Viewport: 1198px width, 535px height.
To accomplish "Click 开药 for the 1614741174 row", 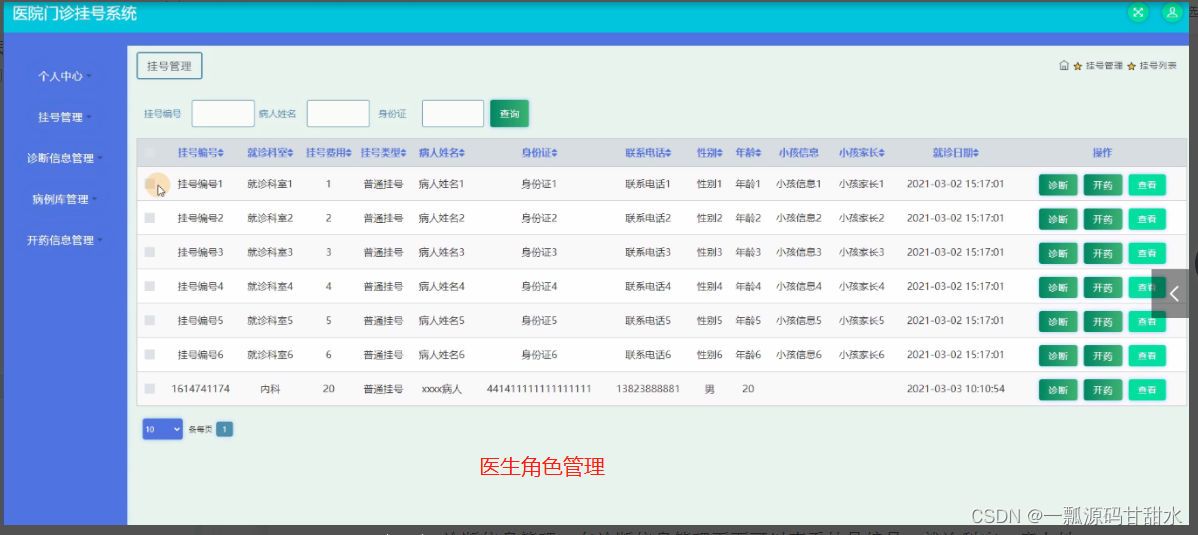I will pyautogui.click(x=1102, y=390).
